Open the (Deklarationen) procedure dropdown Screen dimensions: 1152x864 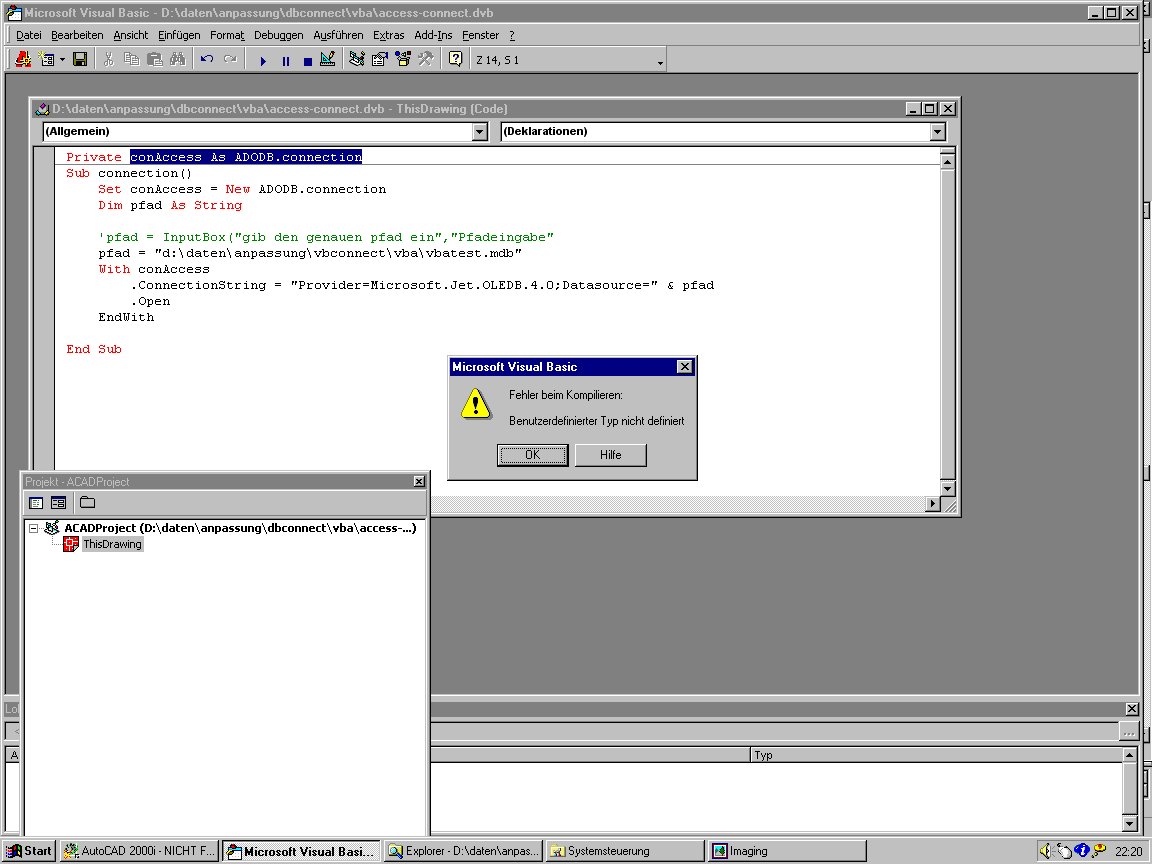tap(937, 132)
